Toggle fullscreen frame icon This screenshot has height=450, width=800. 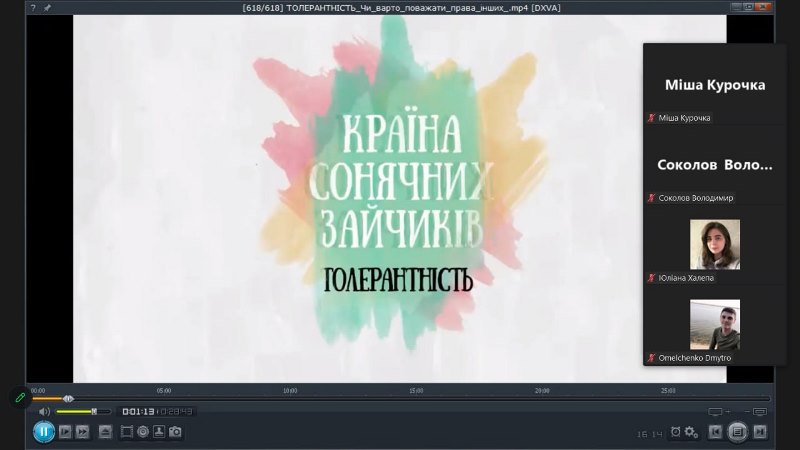click(x=127, y=432)
